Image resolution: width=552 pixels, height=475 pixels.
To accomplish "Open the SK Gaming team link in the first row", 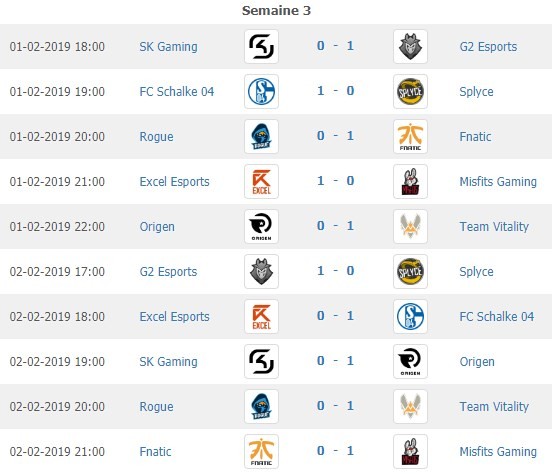I will [x=168, y=46].
